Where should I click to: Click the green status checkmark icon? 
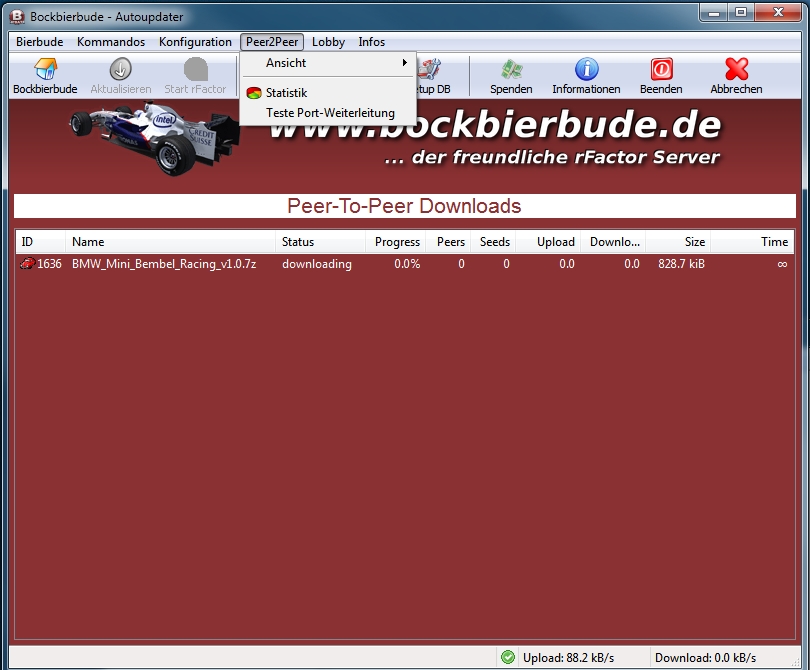pyautogui.click(x=508, y=657)
